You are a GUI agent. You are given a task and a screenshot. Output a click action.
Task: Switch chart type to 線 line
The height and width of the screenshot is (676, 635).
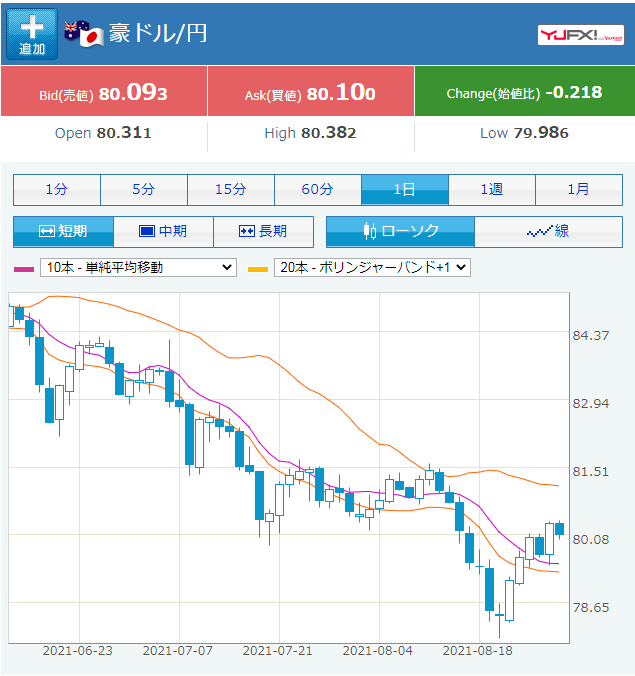(x=548, y=232)
